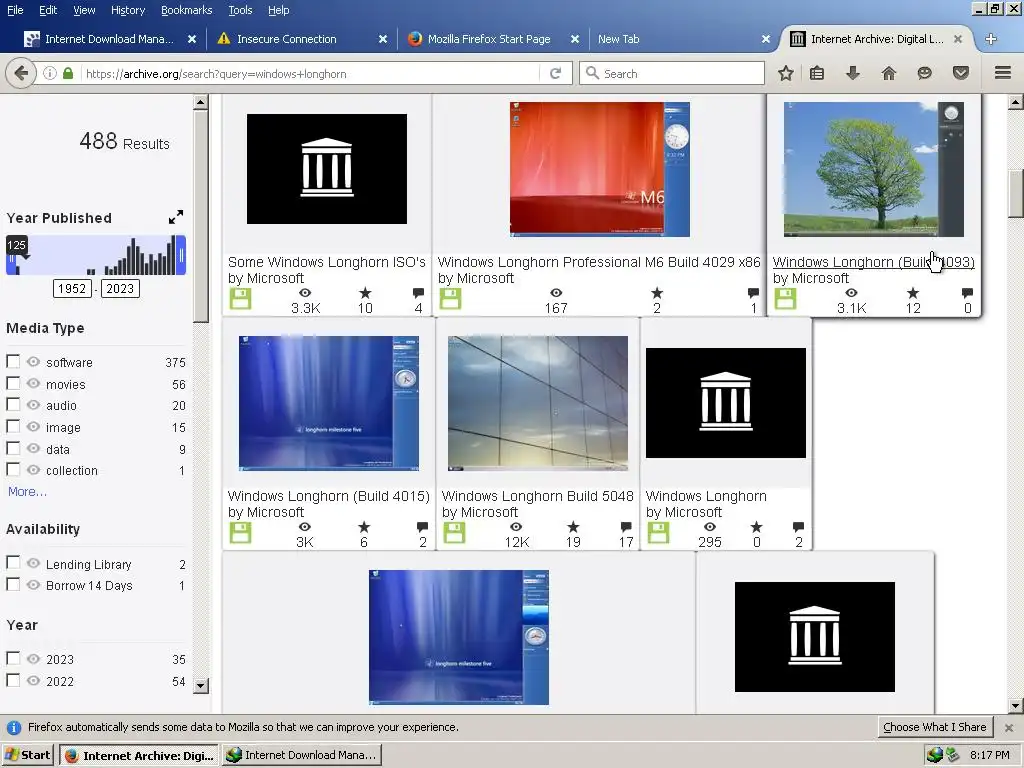Open the Windows Start button
This screenshot has height=768, width=1024.
pyautogui.click(x=27, y=755)
